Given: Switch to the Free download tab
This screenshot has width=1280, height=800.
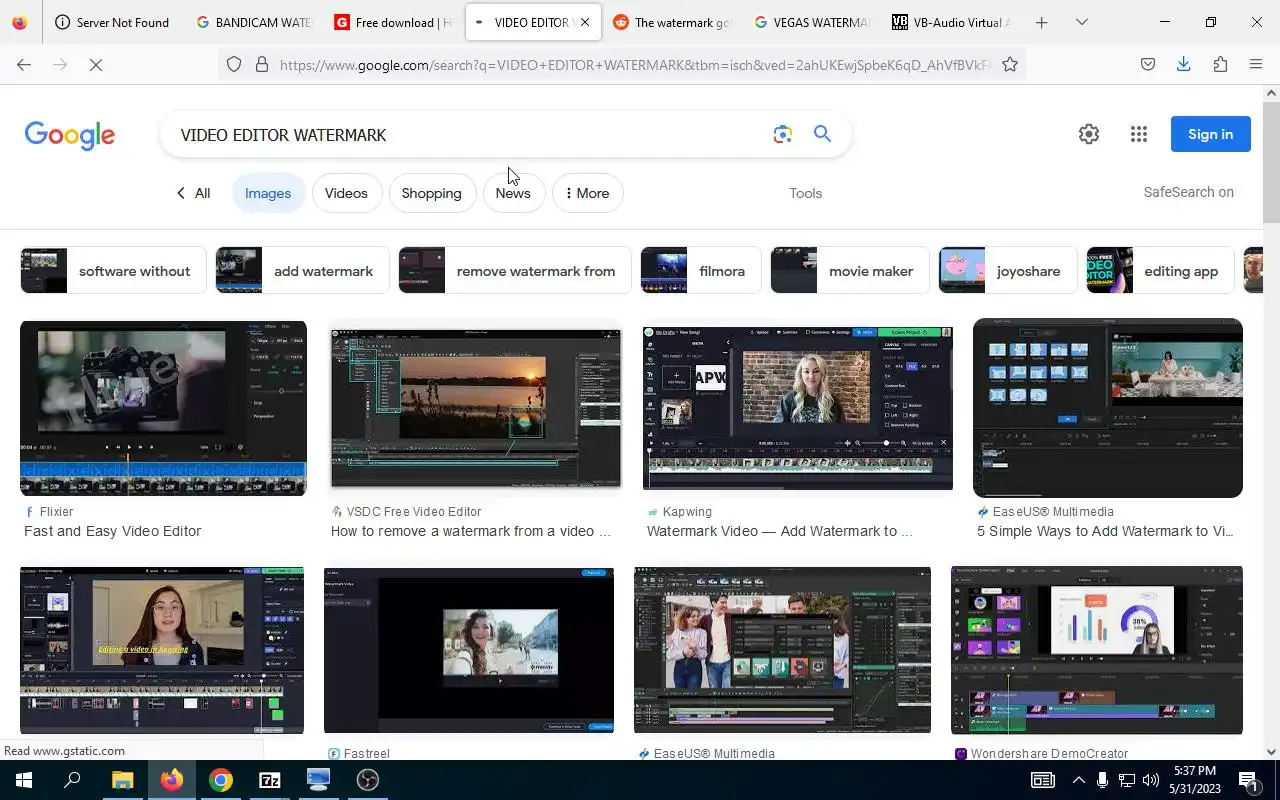Looking at the screenshot, I should (x=394, y=22).
